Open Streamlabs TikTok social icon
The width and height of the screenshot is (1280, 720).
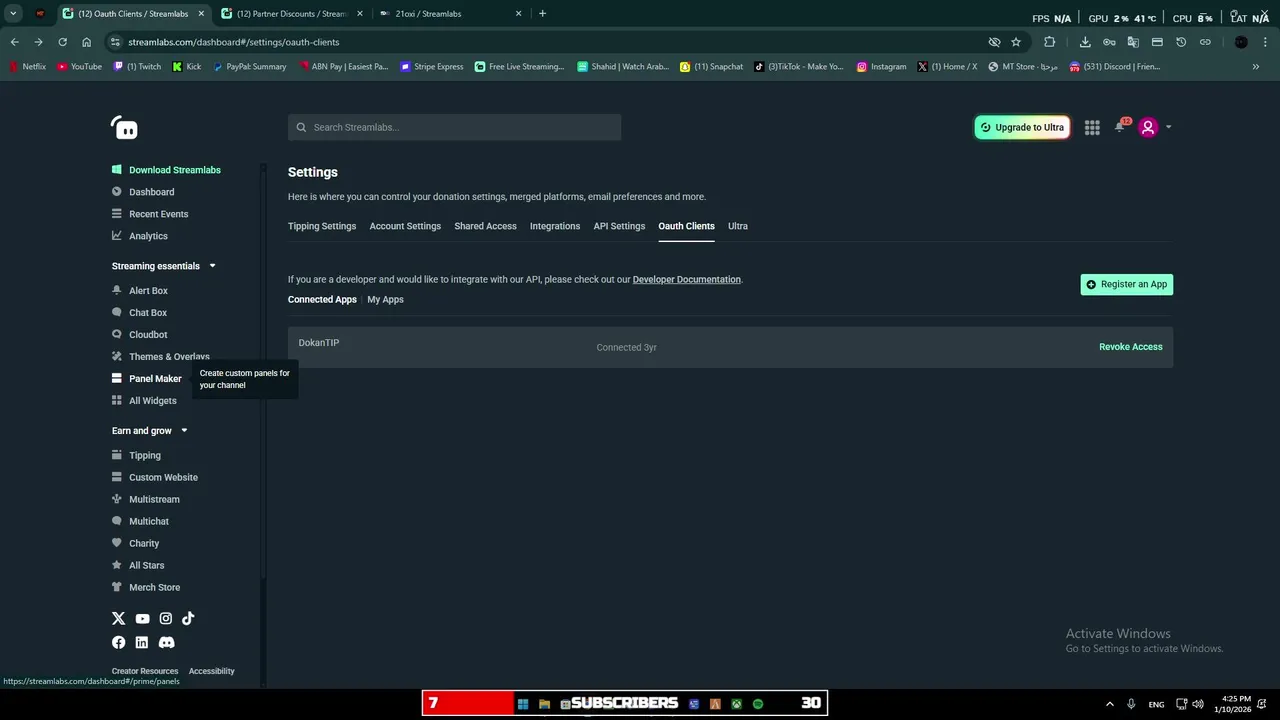pyautogui.click(x=188, y=618)
